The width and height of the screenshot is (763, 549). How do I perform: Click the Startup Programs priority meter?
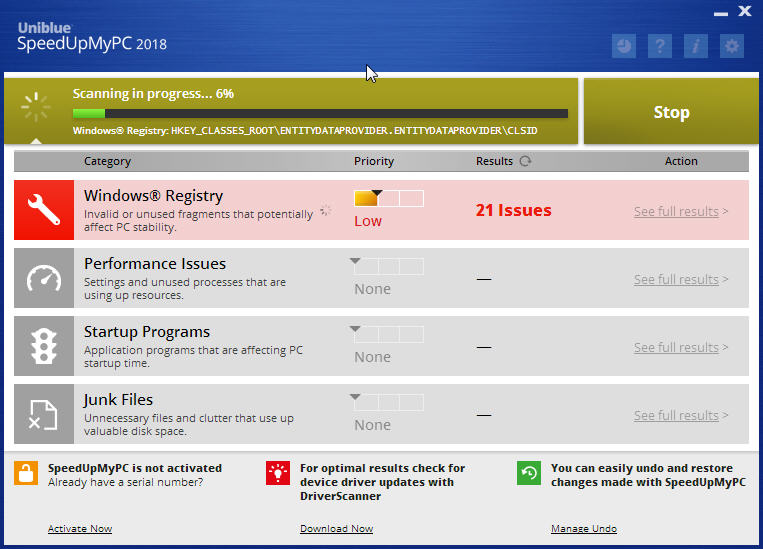pyautogui.click(x=387, y=334)
